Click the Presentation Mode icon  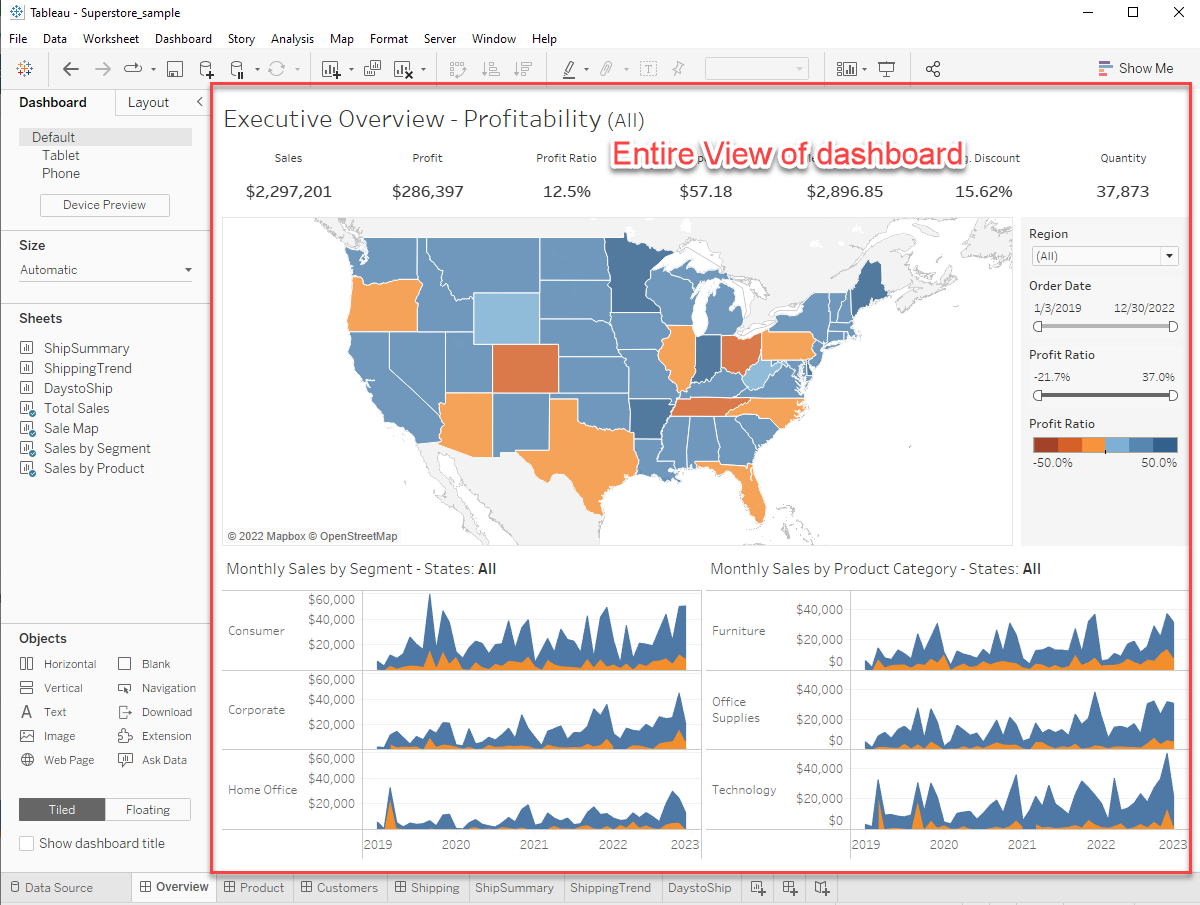pos(886,69)
